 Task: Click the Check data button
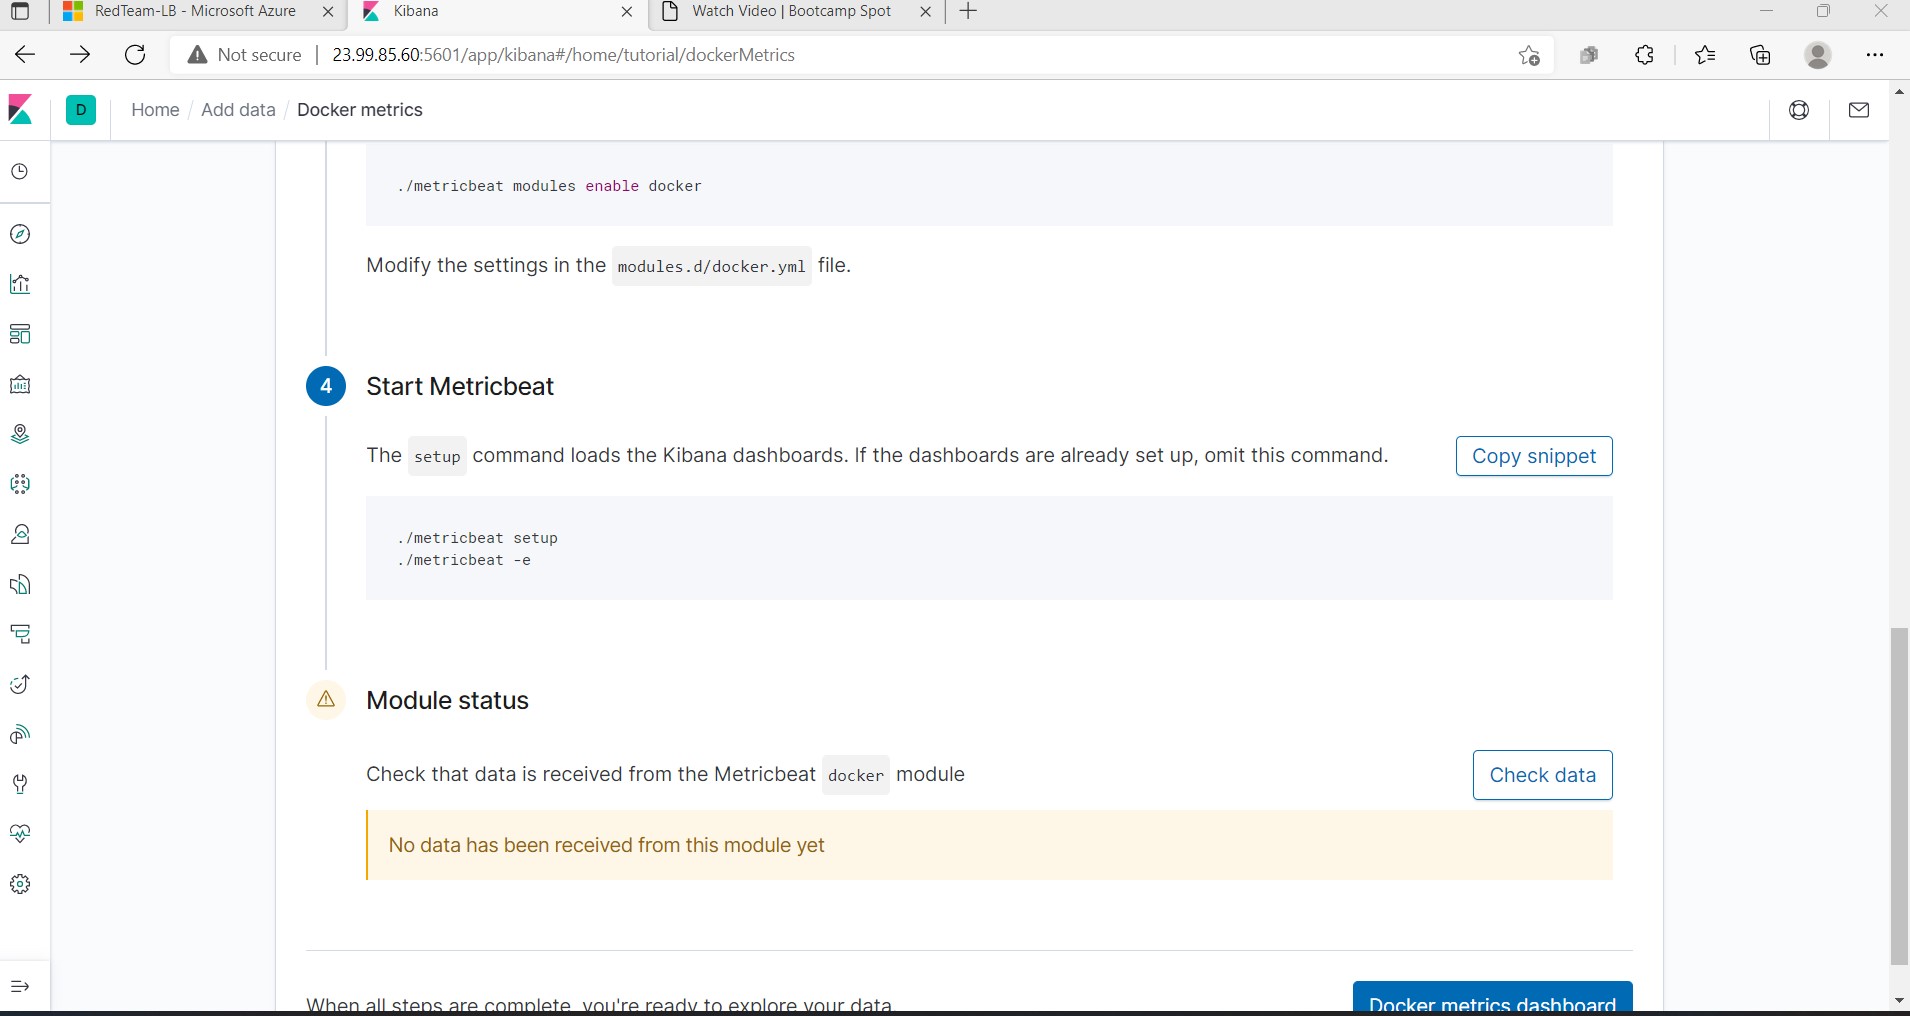click(x=1541, y=774)
